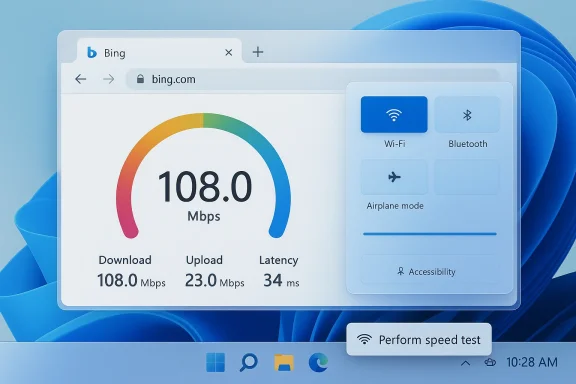576x384 pixels.
Task: Click the 108.0 gauge reading
Action: coord(205,187)
